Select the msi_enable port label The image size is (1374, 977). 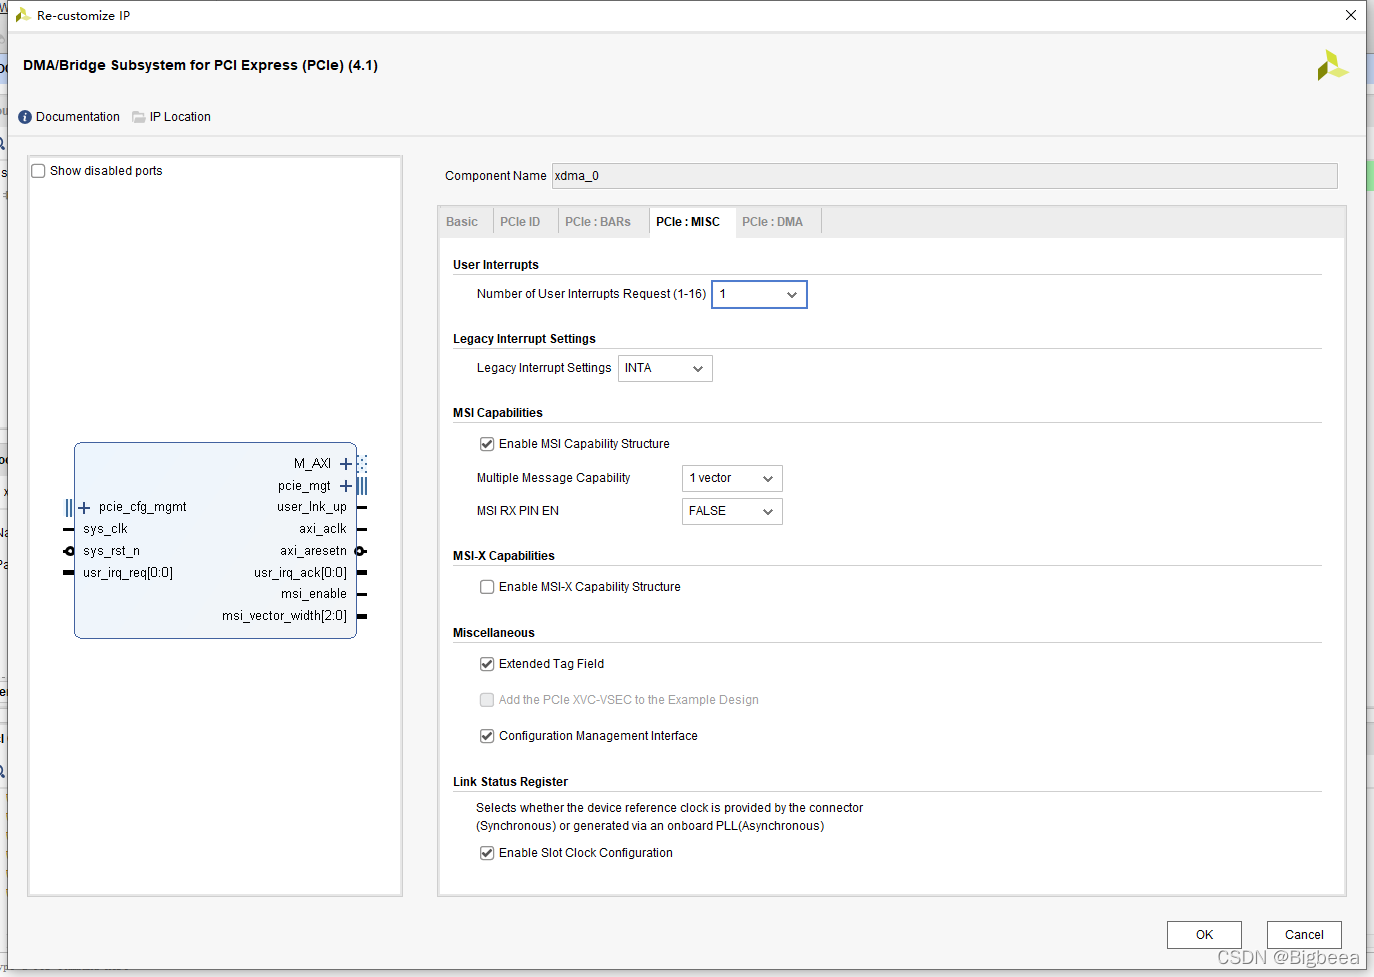pos(314,594)
